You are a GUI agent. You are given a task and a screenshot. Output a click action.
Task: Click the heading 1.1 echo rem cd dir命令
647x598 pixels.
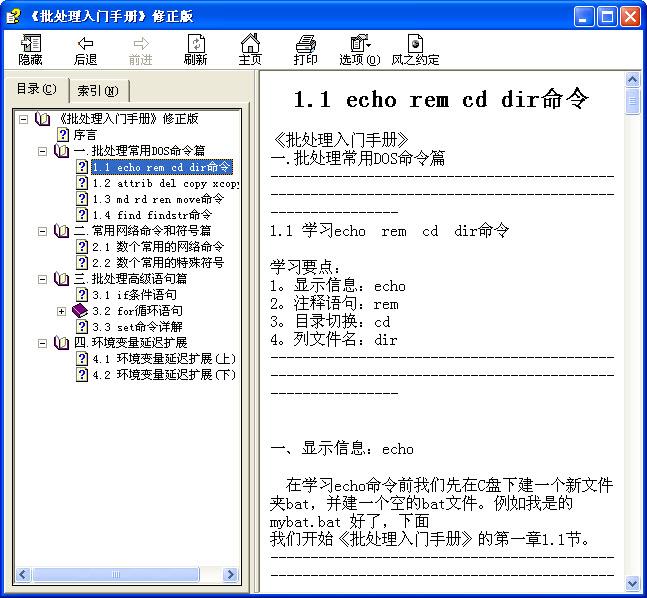point(441,99)
